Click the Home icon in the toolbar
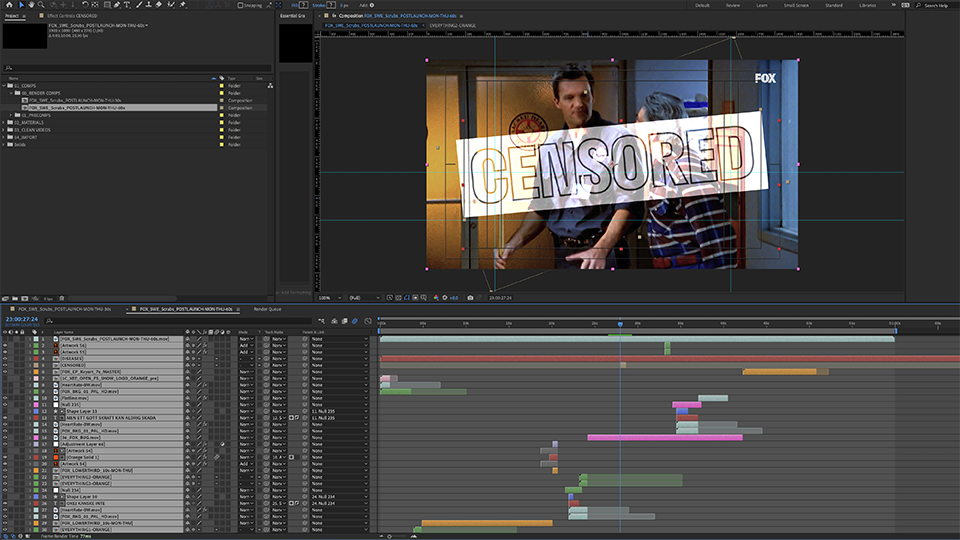Viewport: 960px width, 540px height. (x=9, y=5)
